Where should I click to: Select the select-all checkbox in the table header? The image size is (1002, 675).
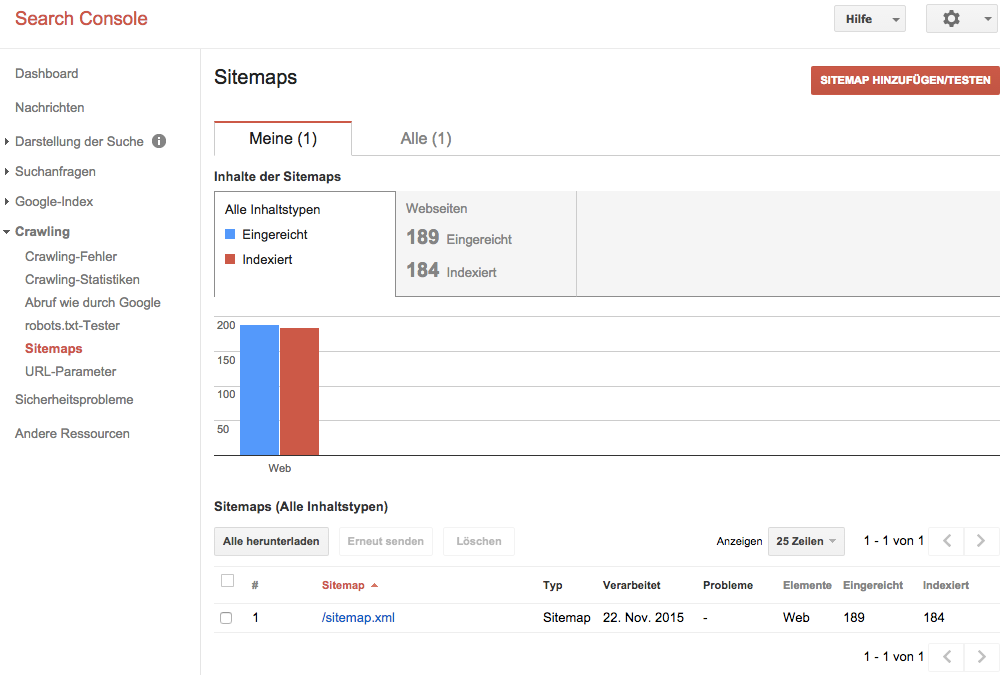(227, 580)
